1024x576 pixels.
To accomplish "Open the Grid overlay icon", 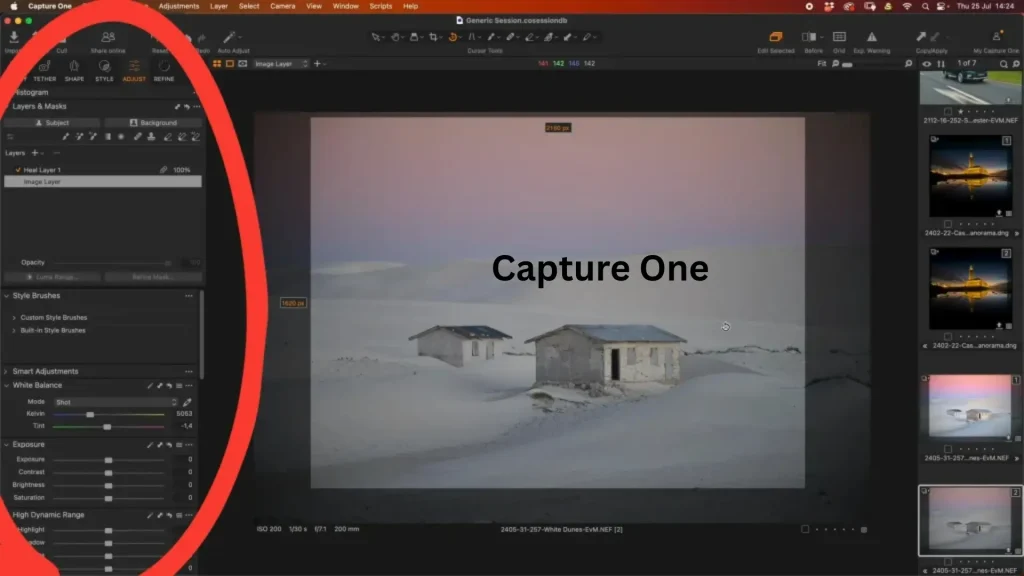I will coord(839,38).
